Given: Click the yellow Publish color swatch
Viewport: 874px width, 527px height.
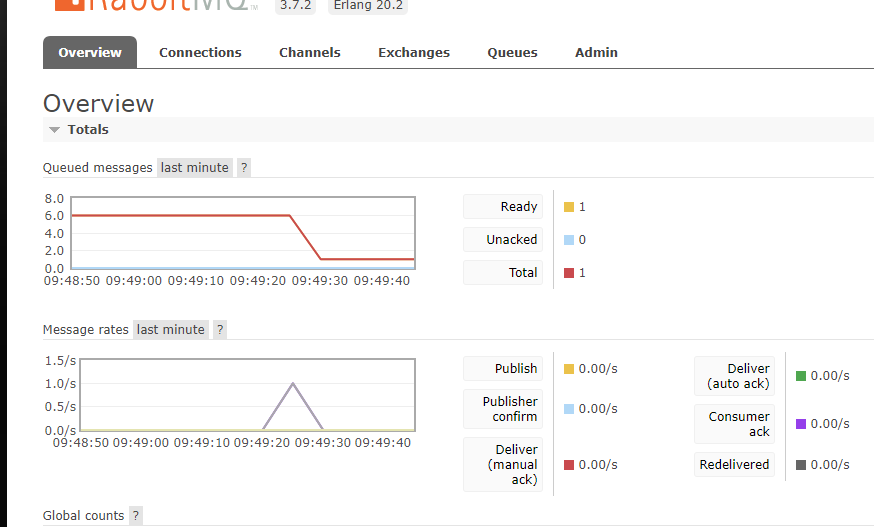Looking at the screenshot, I should [569, 369].
